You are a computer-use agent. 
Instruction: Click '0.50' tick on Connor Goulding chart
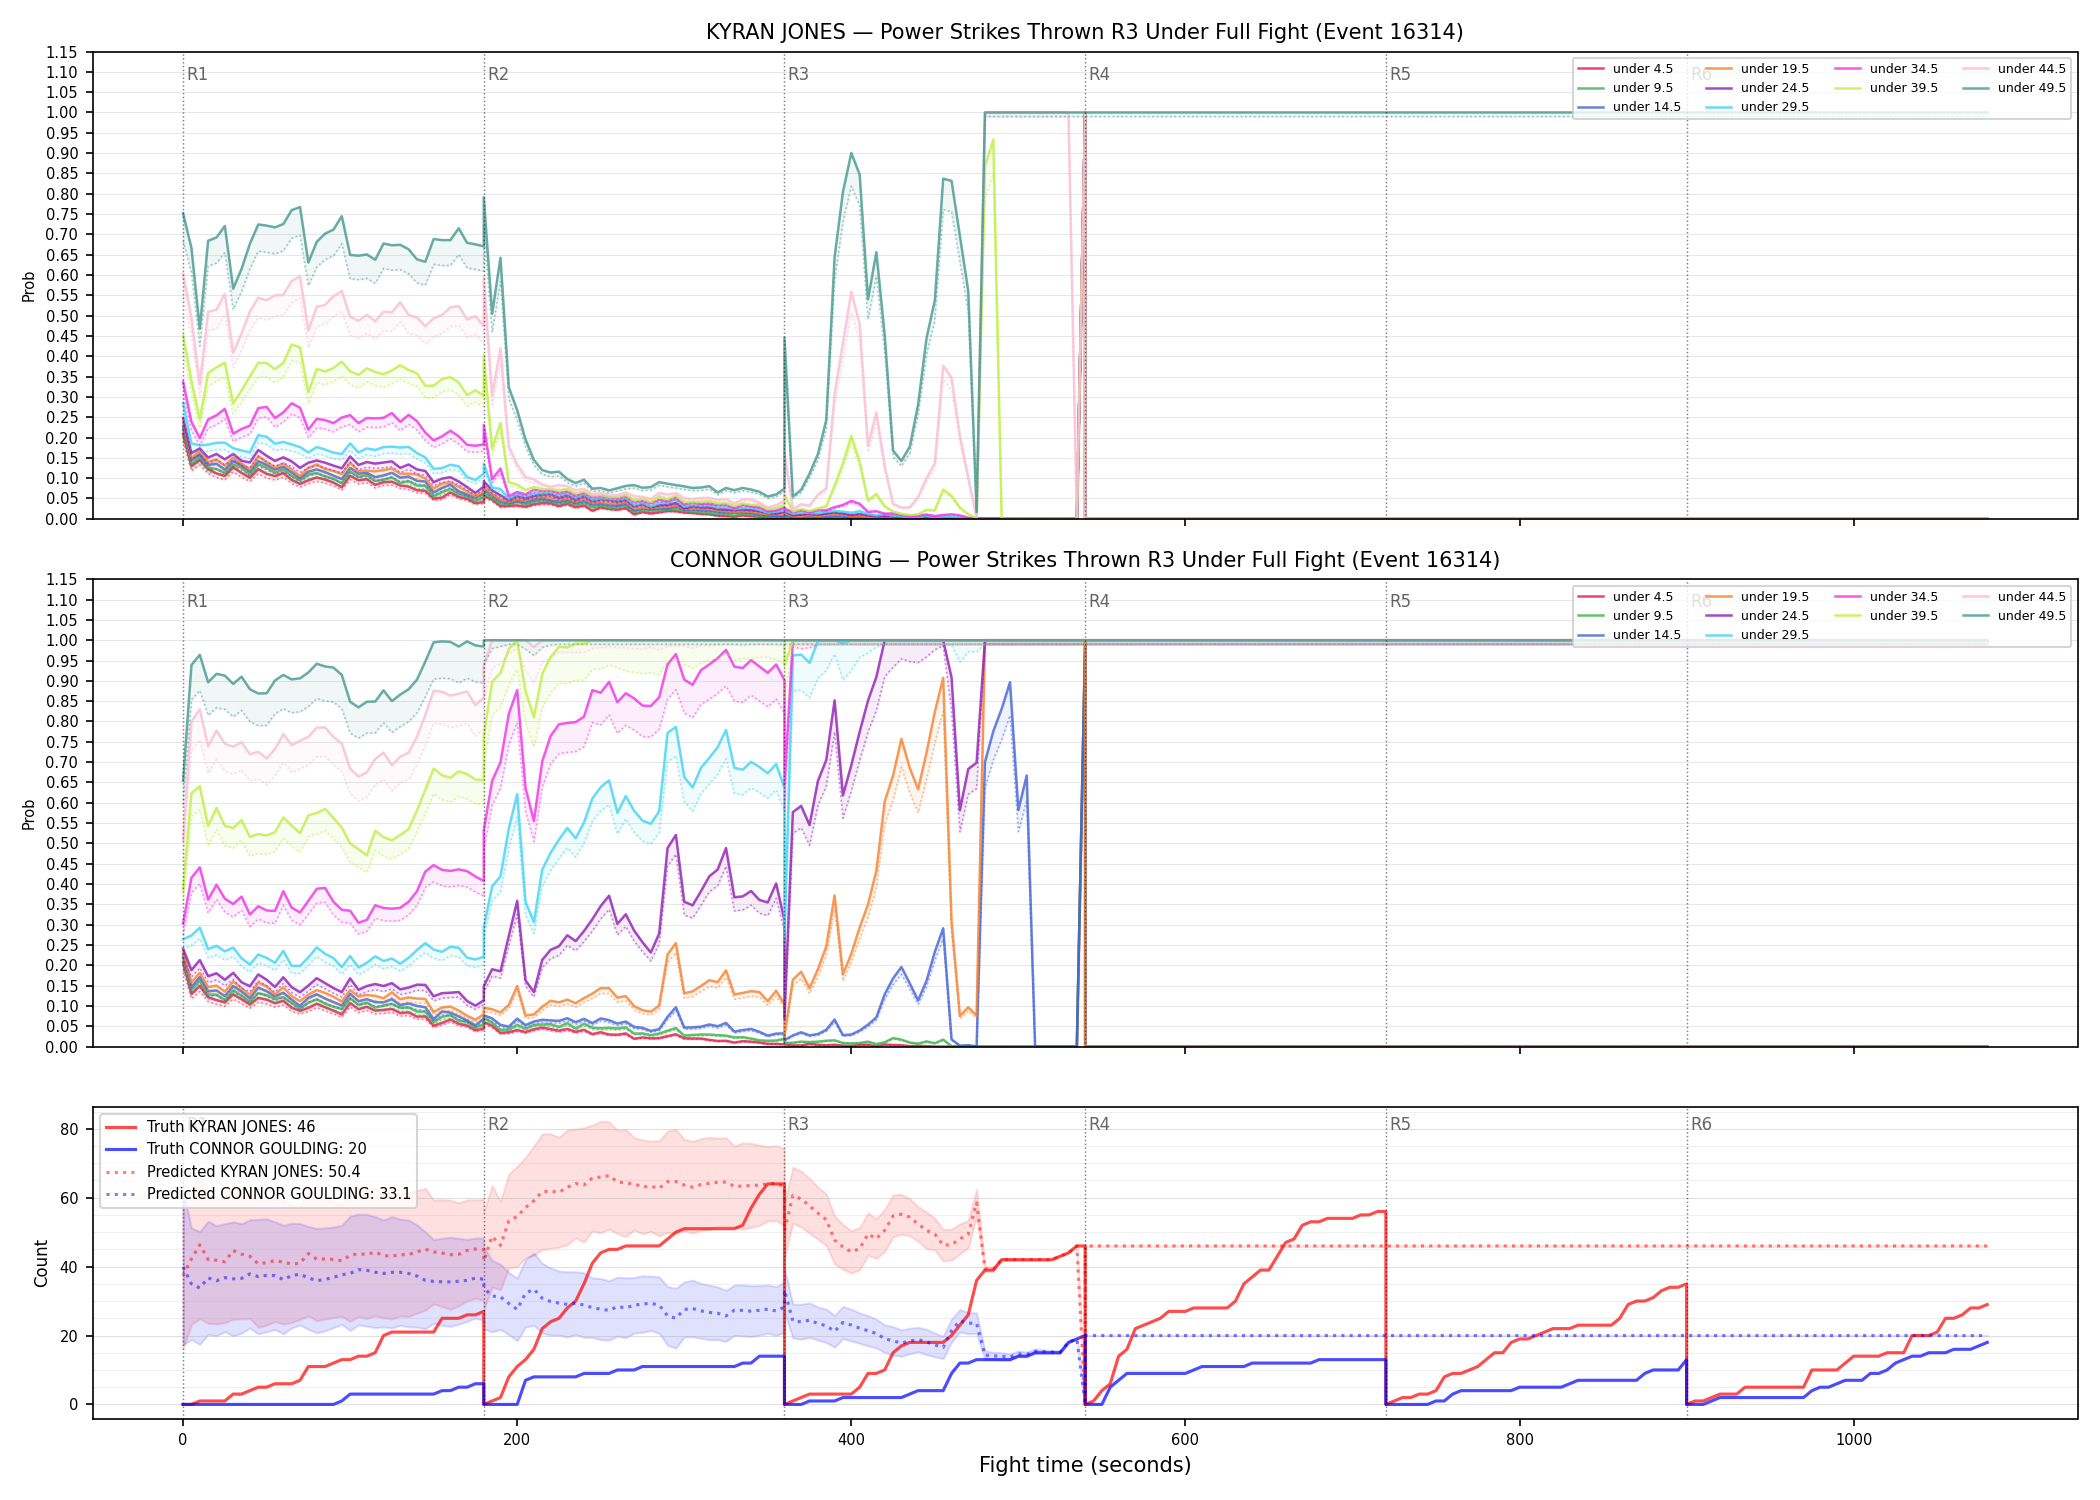coord(61,844)
